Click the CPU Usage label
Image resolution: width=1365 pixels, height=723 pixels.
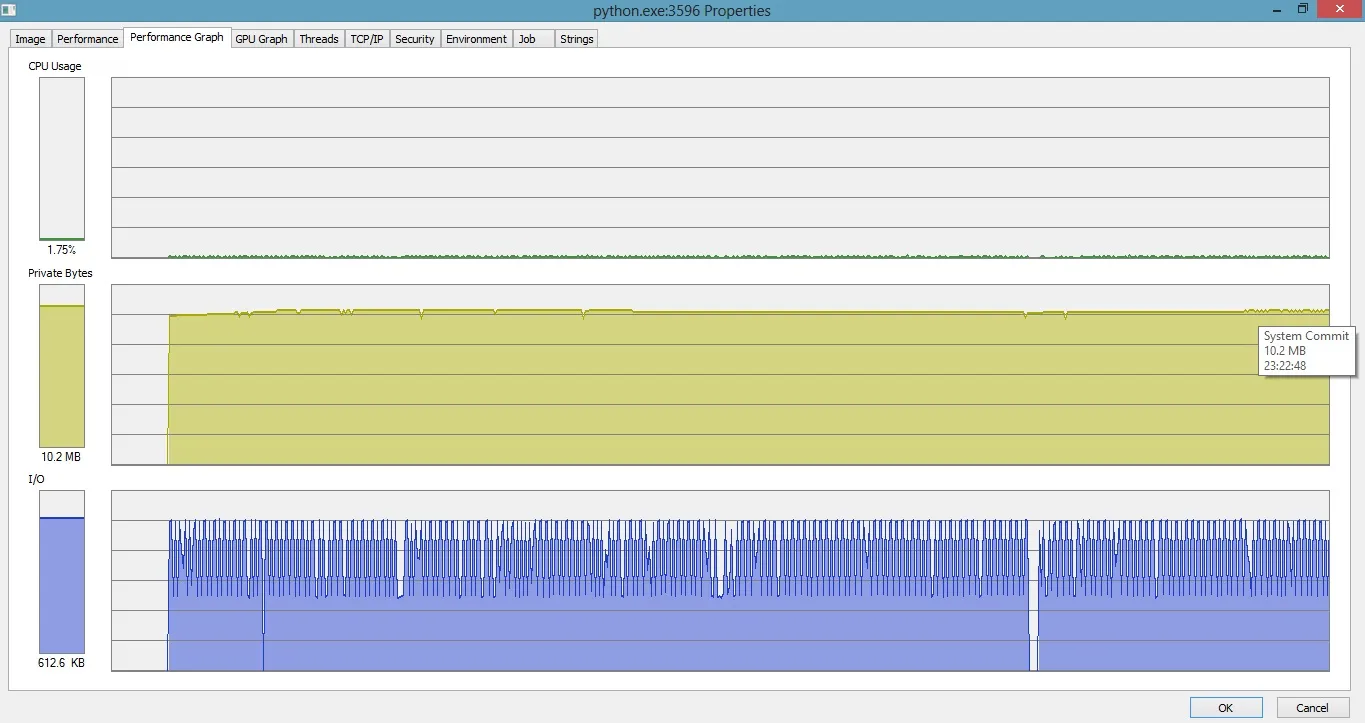point(55,66)
